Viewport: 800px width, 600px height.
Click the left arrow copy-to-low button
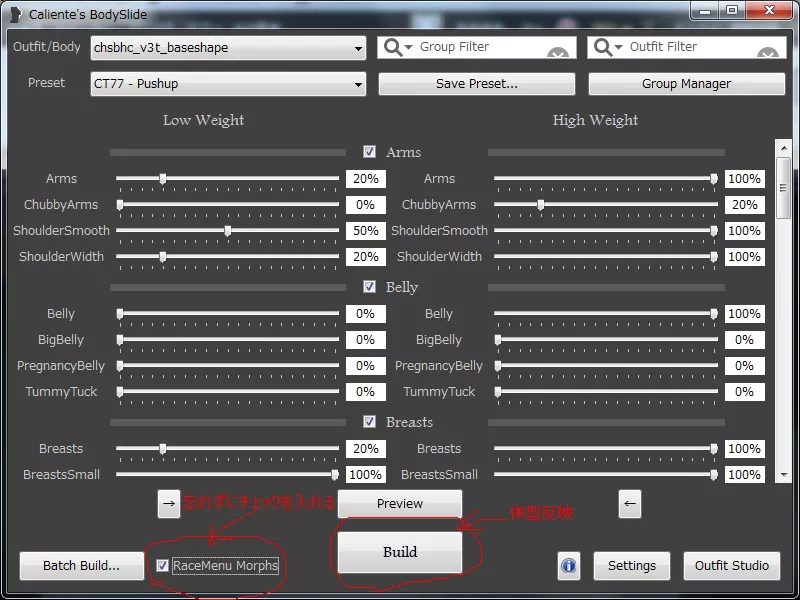coord(630,504)
